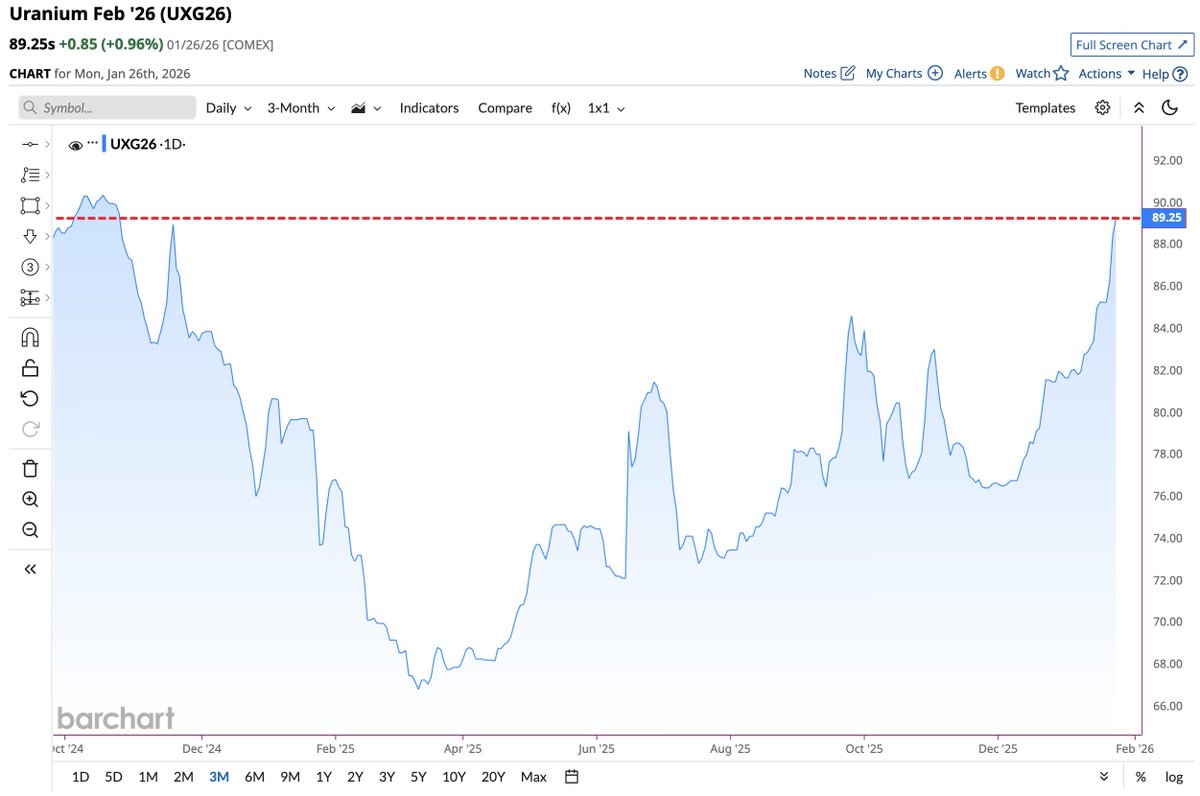1200x796 pixels.
Task: Select the 5D range
Action: click(114, 777)
